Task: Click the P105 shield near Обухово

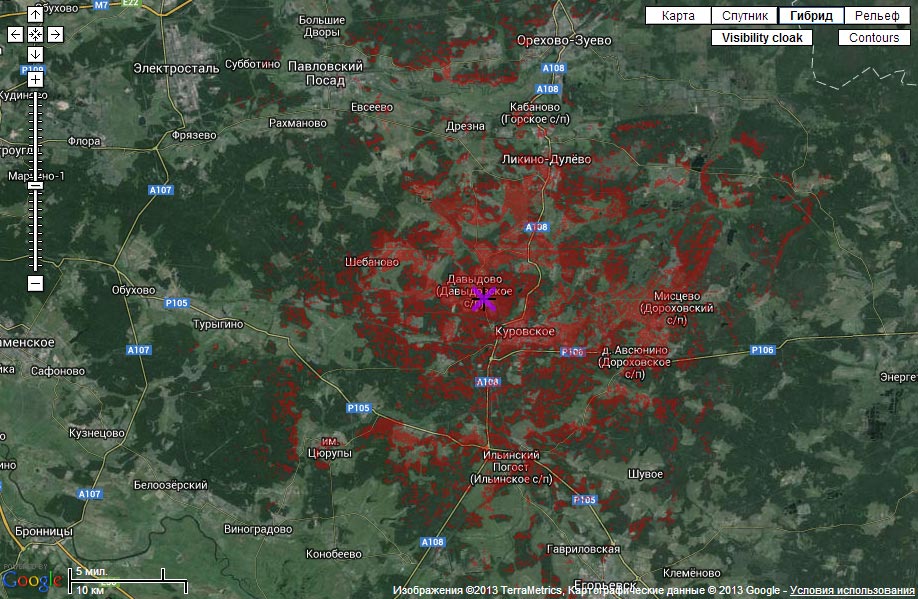Action: [176, 303]
